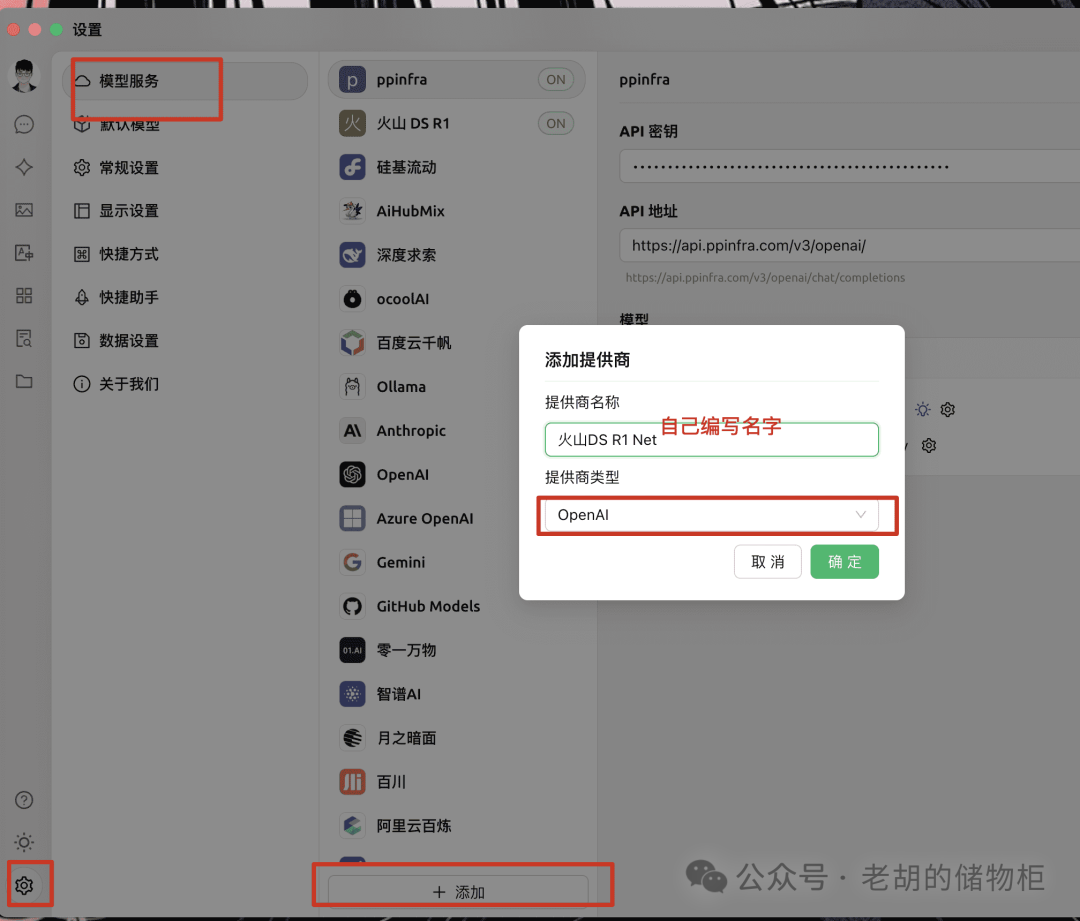This screenshot has height=921, width=1080.
Task: Open the agents star sidebar icon
Action: coord(24,167)
